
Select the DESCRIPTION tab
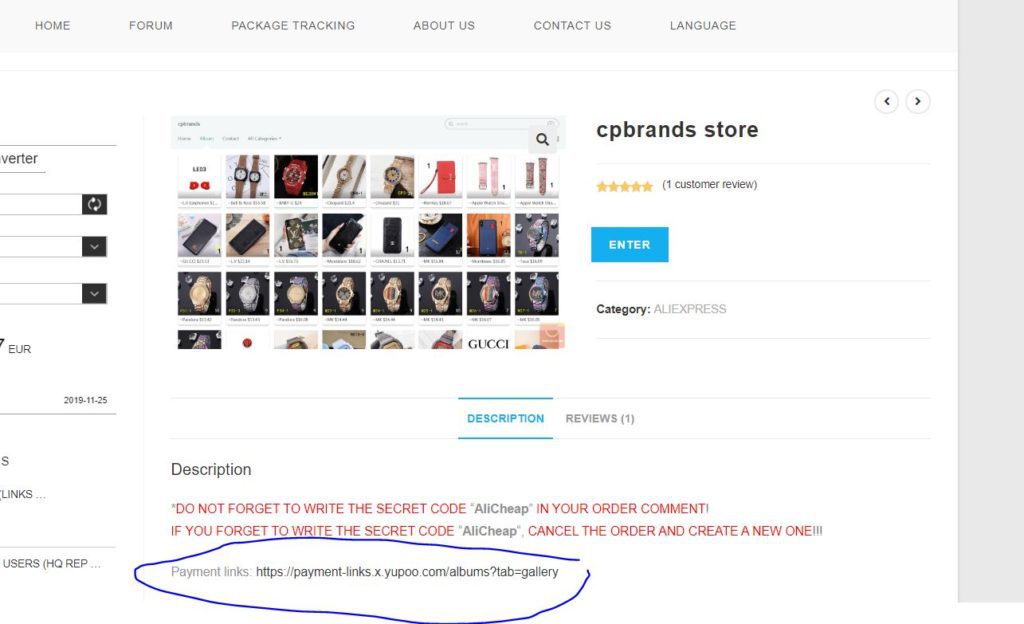[505, 418]
